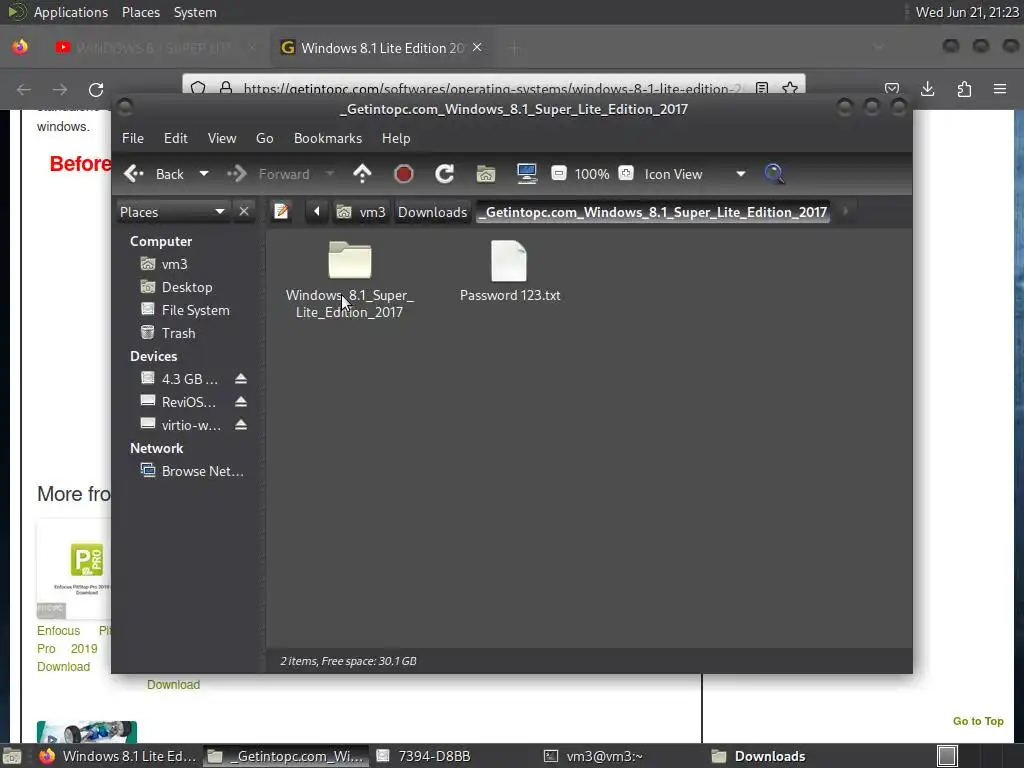Open Trash from the sidebar
1024x768 pixels.
click(x=168, y=333)
